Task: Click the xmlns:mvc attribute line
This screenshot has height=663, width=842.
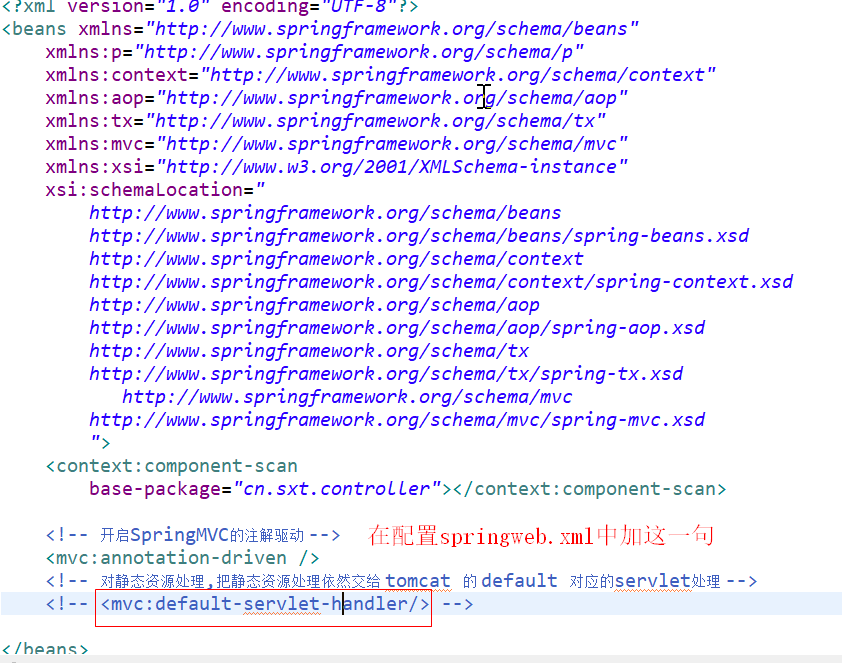Action: 336,144
